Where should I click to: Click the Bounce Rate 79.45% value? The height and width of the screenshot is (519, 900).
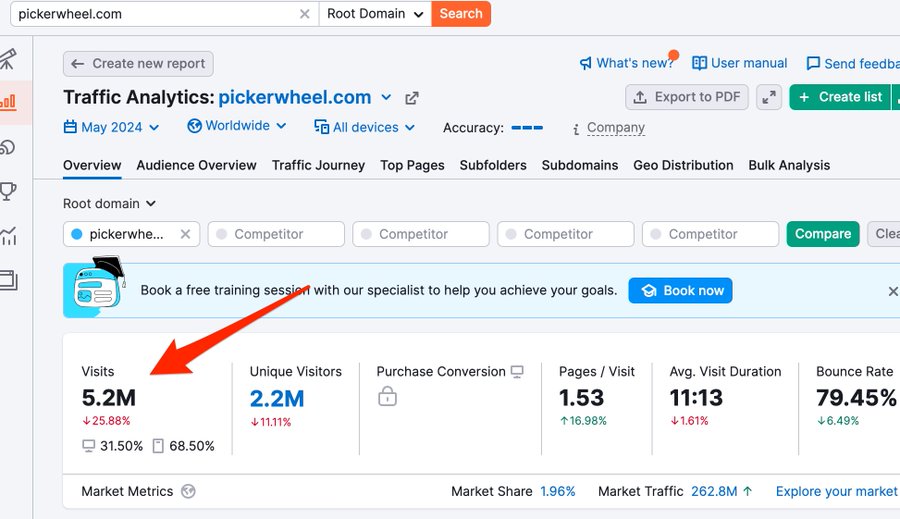(856, 398)
